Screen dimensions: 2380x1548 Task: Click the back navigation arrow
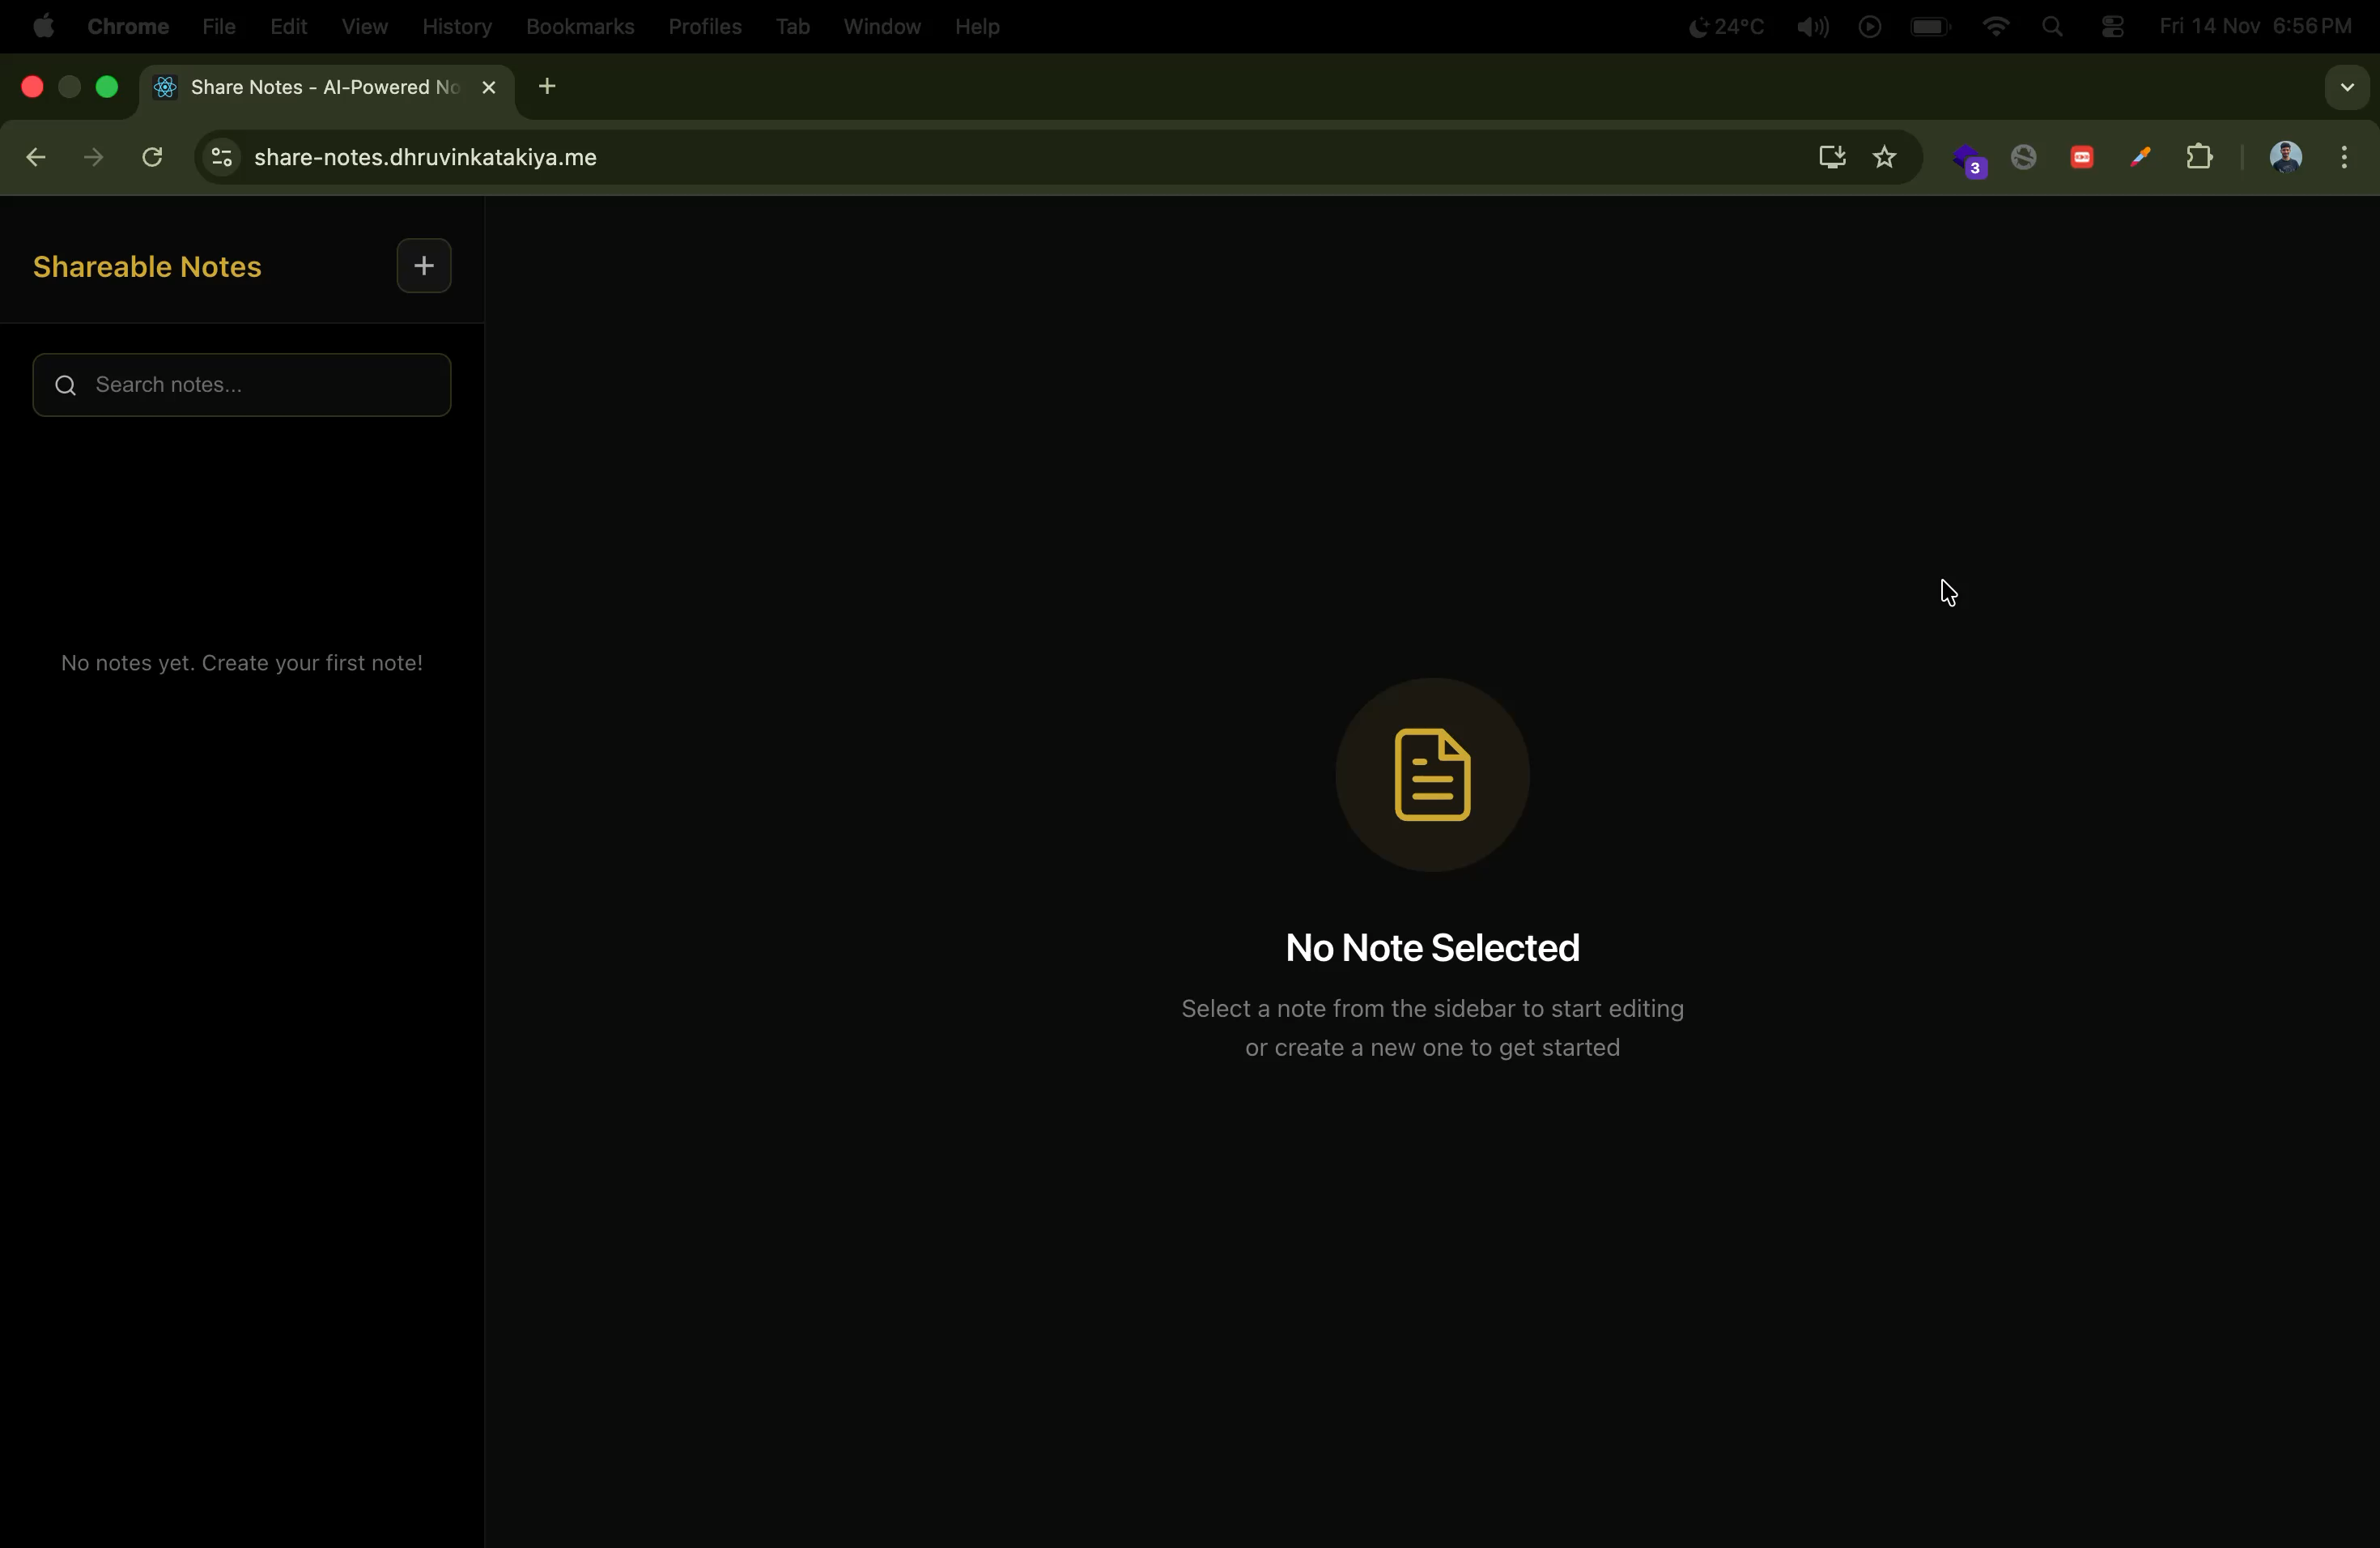pos(36,157)
